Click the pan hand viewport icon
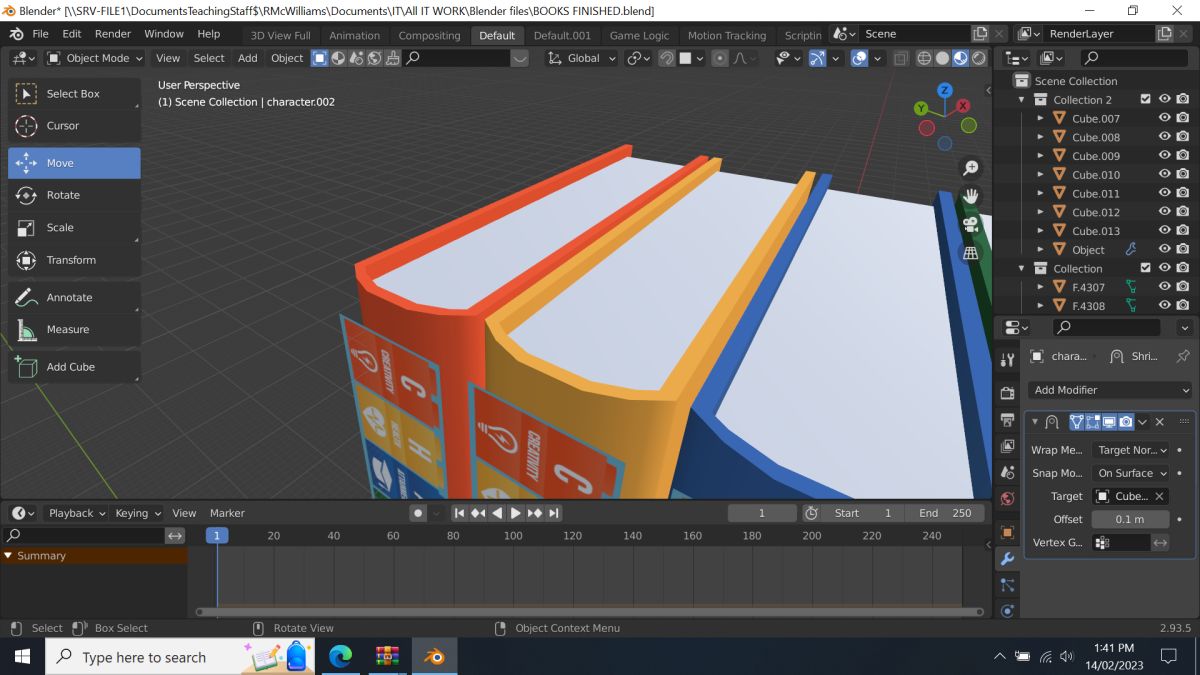The image size is (1200, 675). coord(970,196)
